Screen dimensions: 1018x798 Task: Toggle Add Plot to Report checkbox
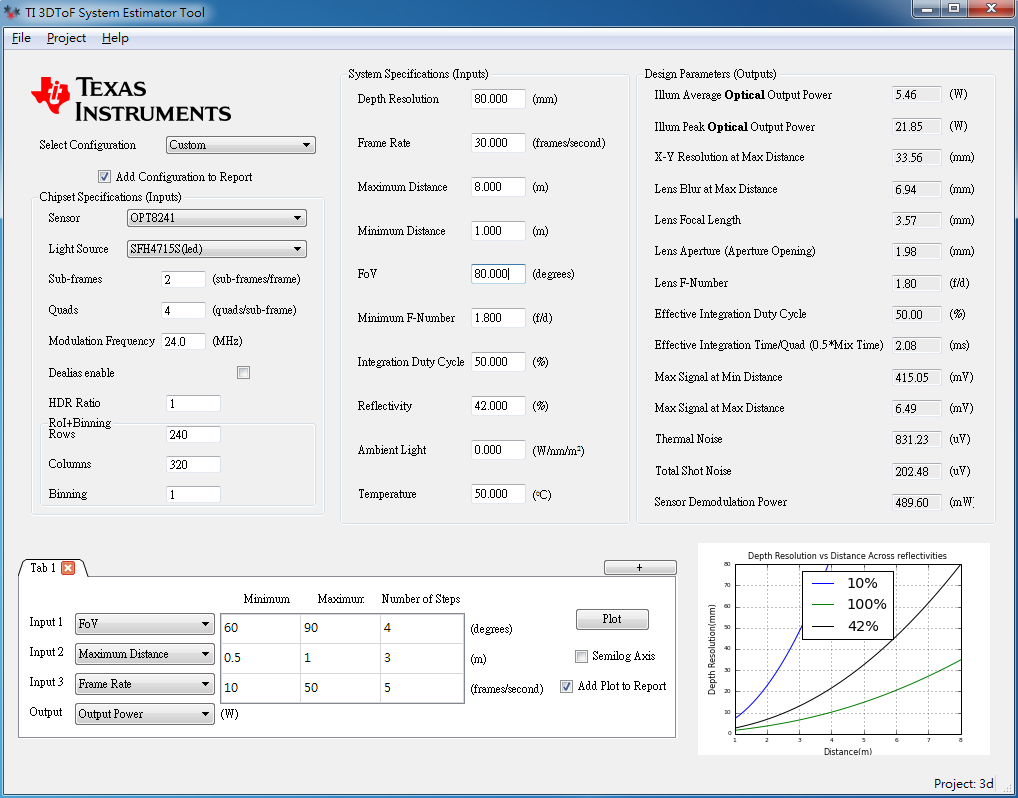(x=566, y=686)
